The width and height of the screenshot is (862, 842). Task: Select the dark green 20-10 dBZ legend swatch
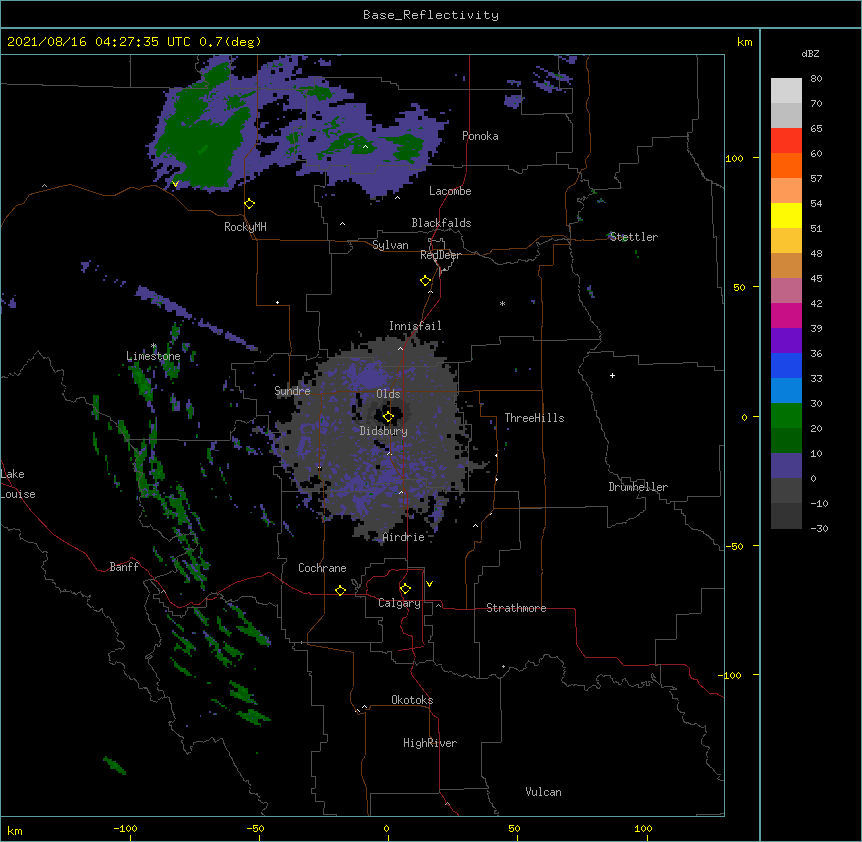pyautogui.click(x=786, y=441)
